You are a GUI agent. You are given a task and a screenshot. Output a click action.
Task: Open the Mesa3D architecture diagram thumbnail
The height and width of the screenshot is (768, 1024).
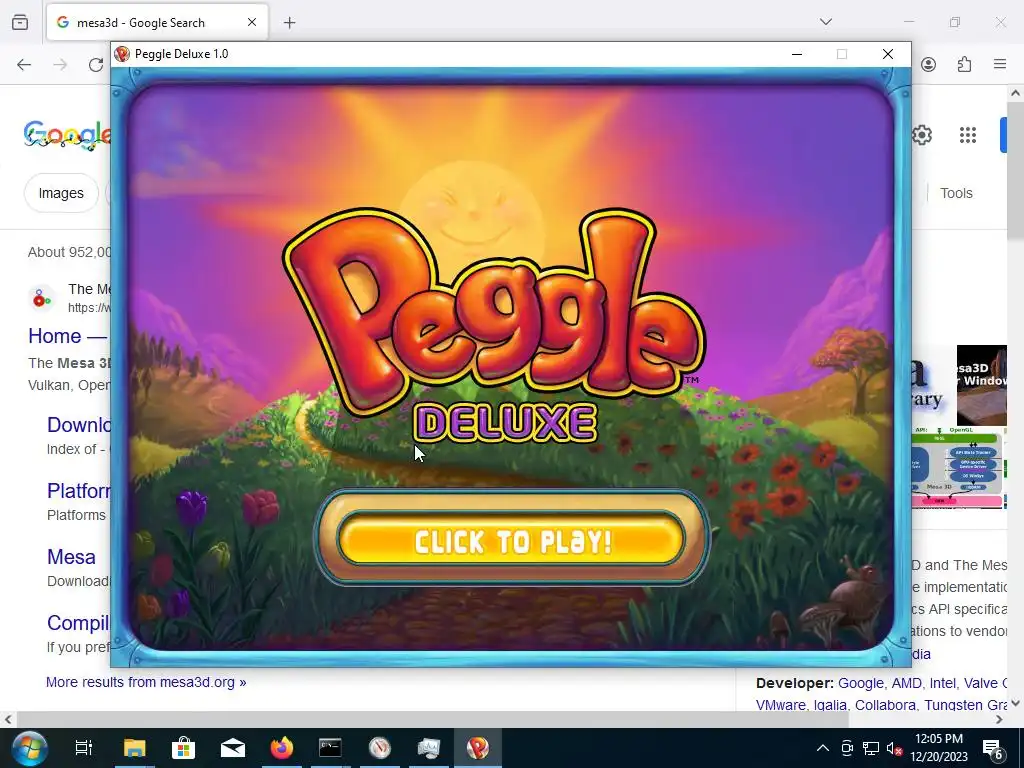957,468
